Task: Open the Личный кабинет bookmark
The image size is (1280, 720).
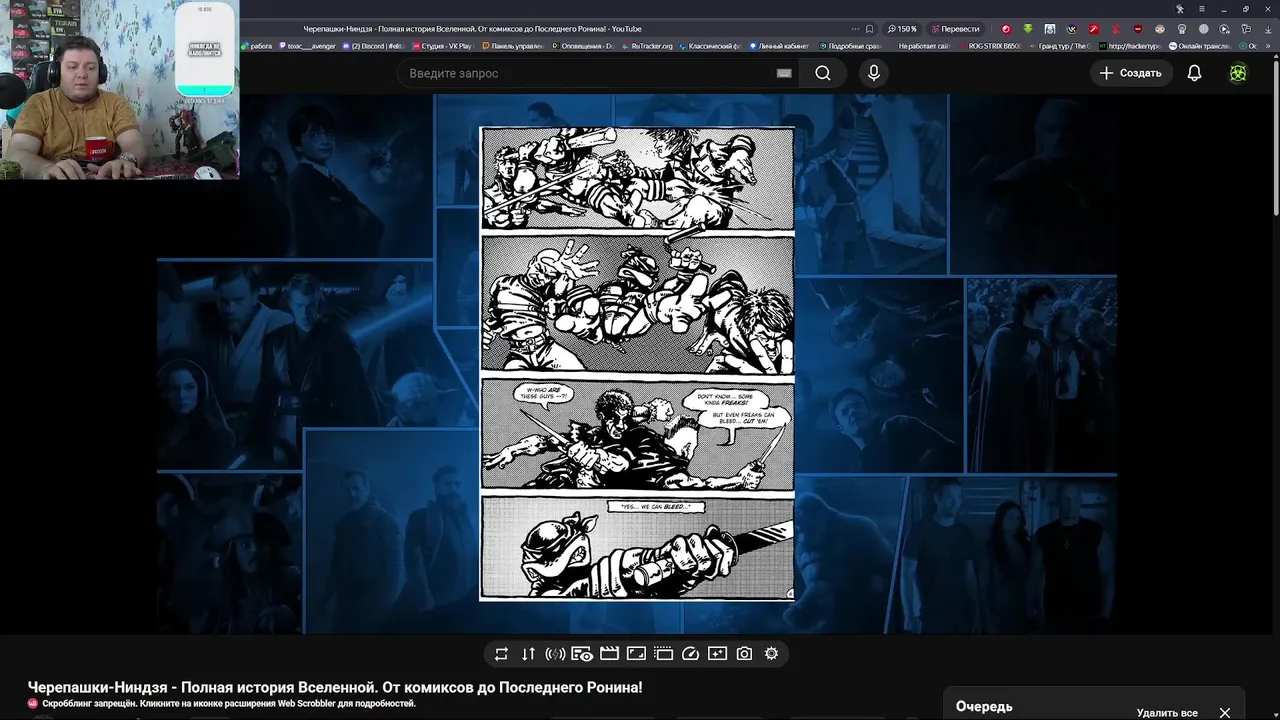Action: coord(781,46)
